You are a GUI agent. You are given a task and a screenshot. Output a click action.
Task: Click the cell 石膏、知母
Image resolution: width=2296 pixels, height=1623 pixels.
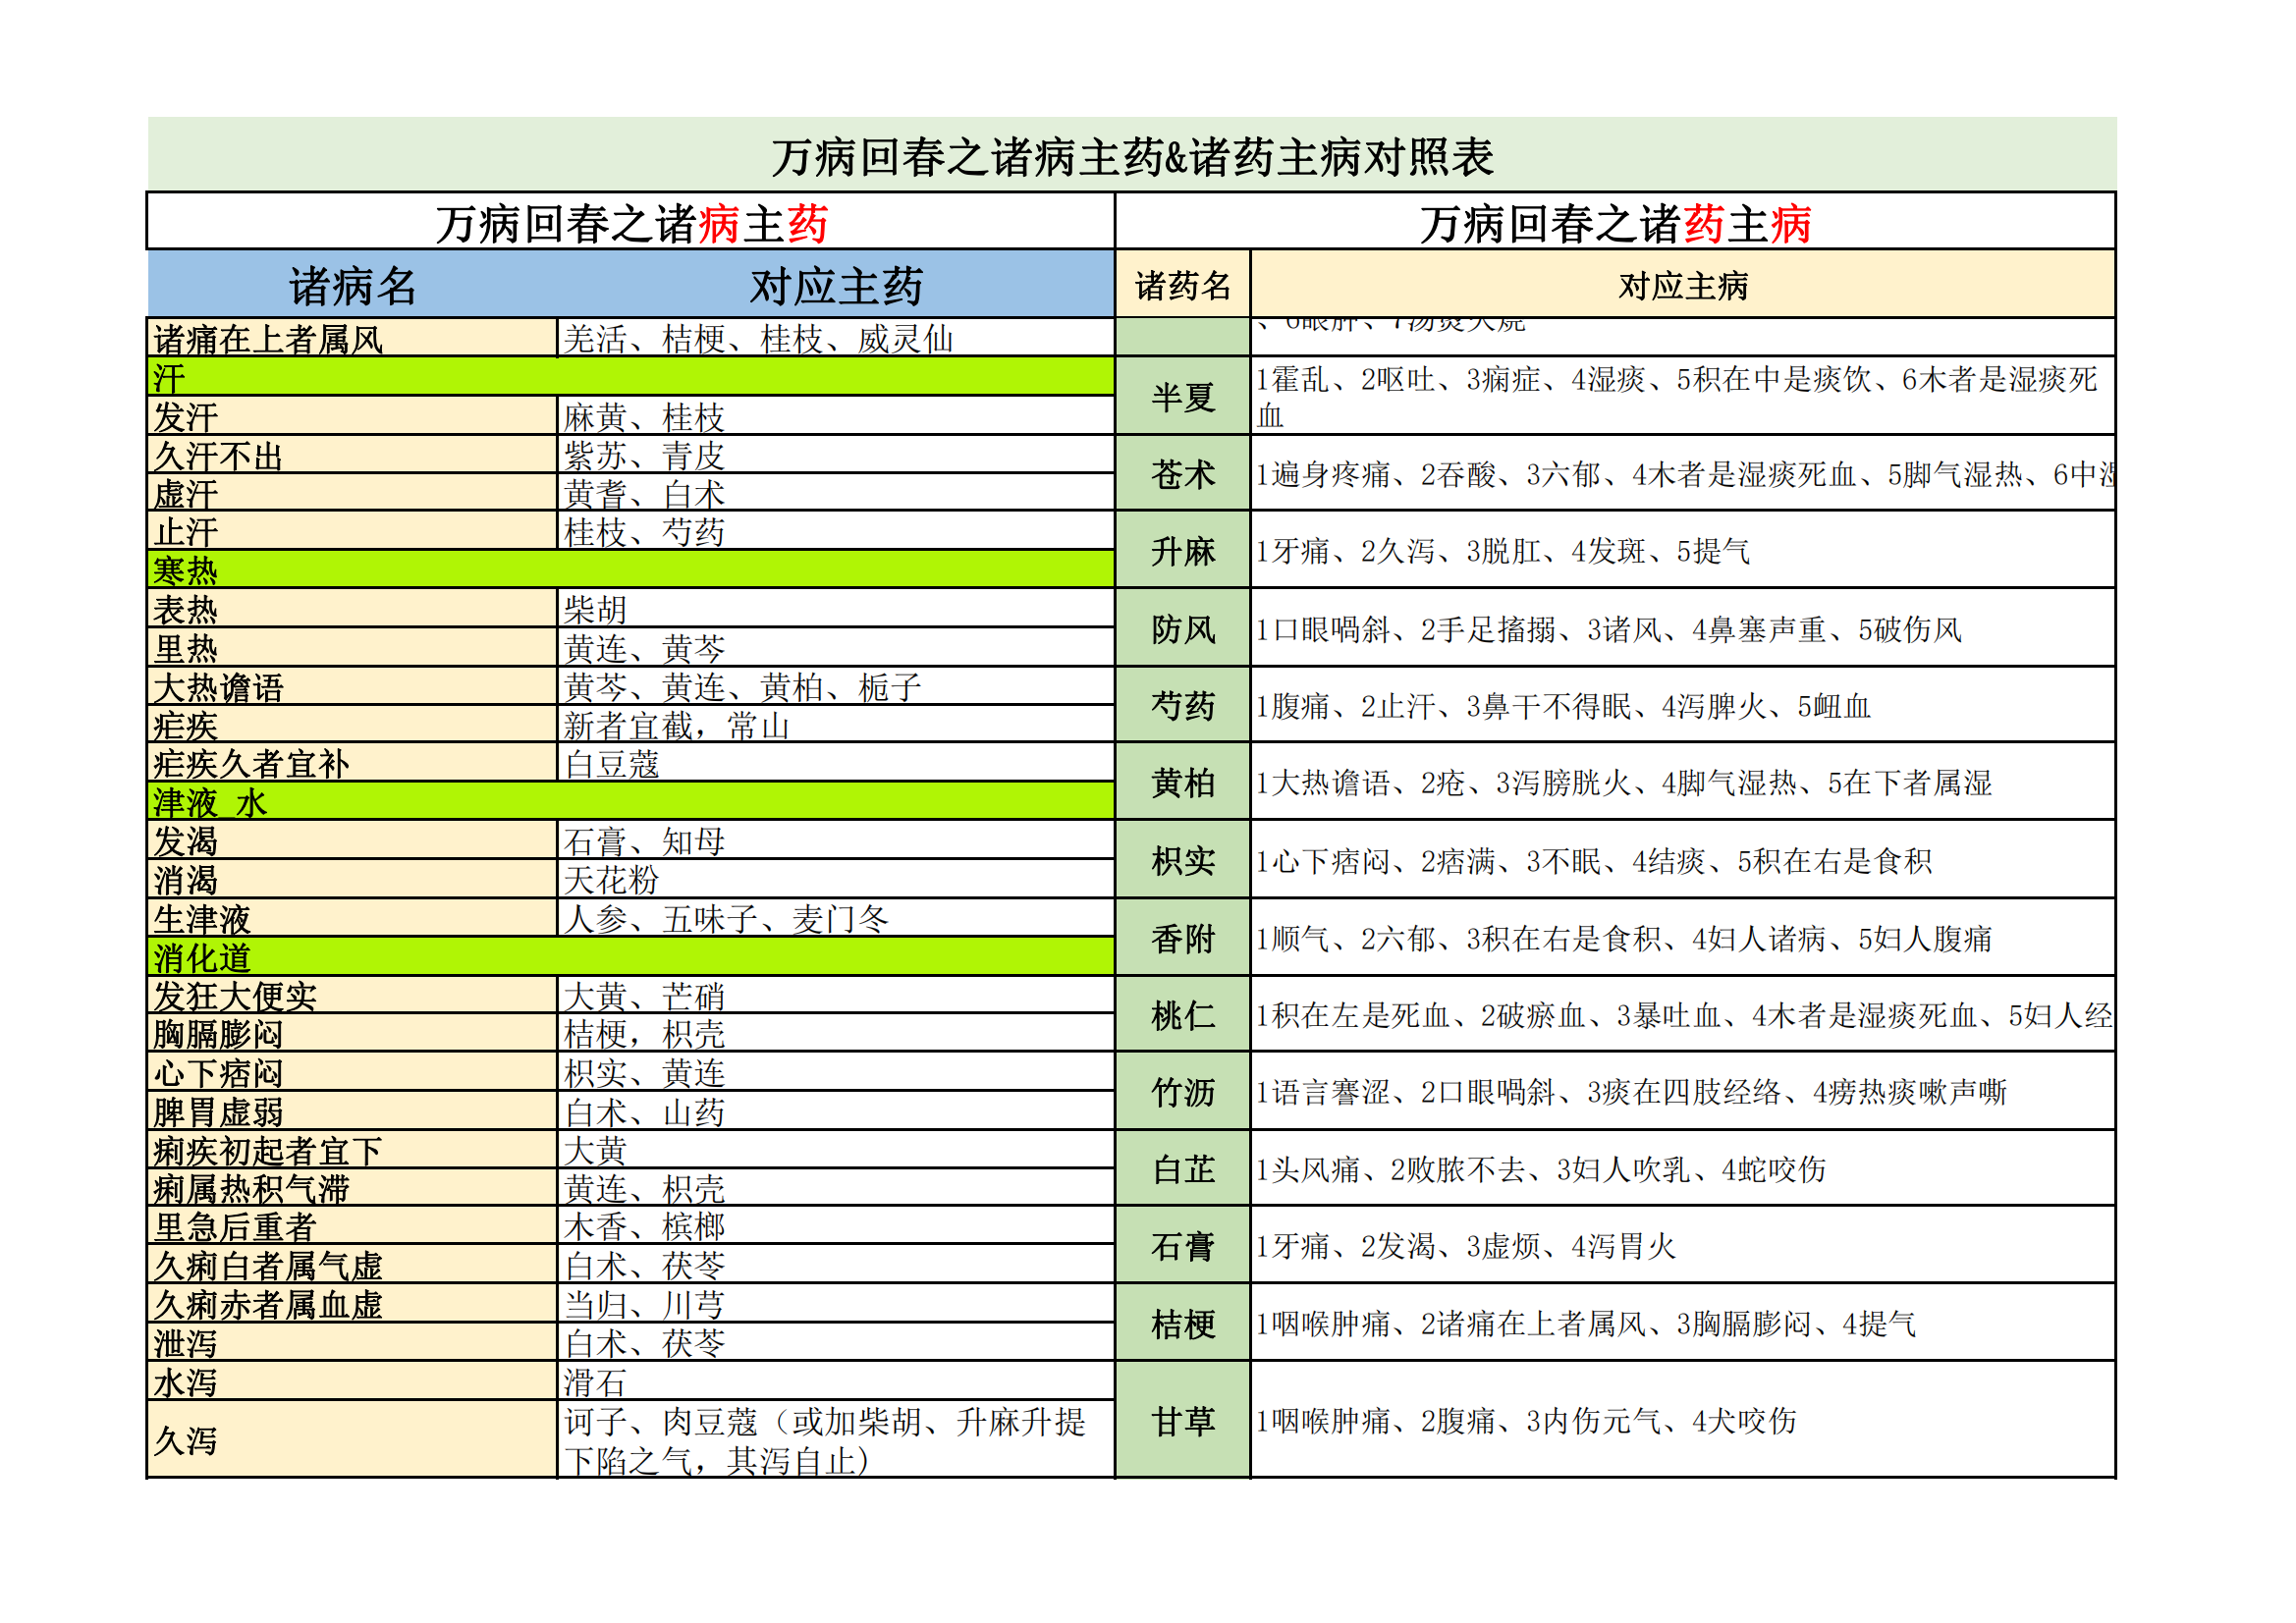[x=836, y=841]
